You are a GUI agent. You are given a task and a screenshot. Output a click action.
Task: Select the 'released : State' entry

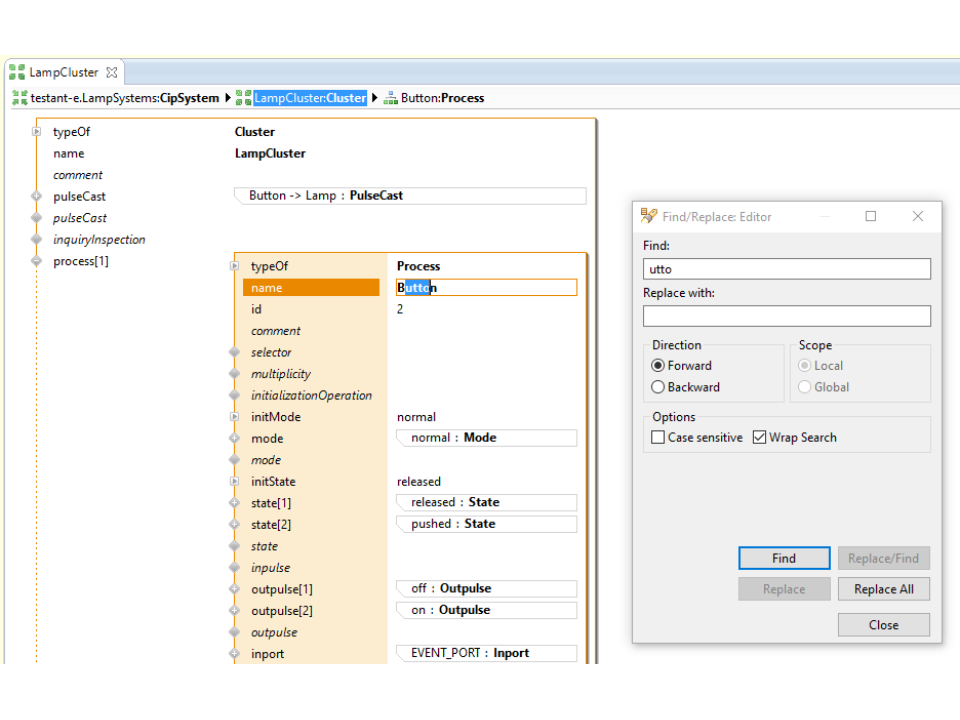(x=486, y=502)
